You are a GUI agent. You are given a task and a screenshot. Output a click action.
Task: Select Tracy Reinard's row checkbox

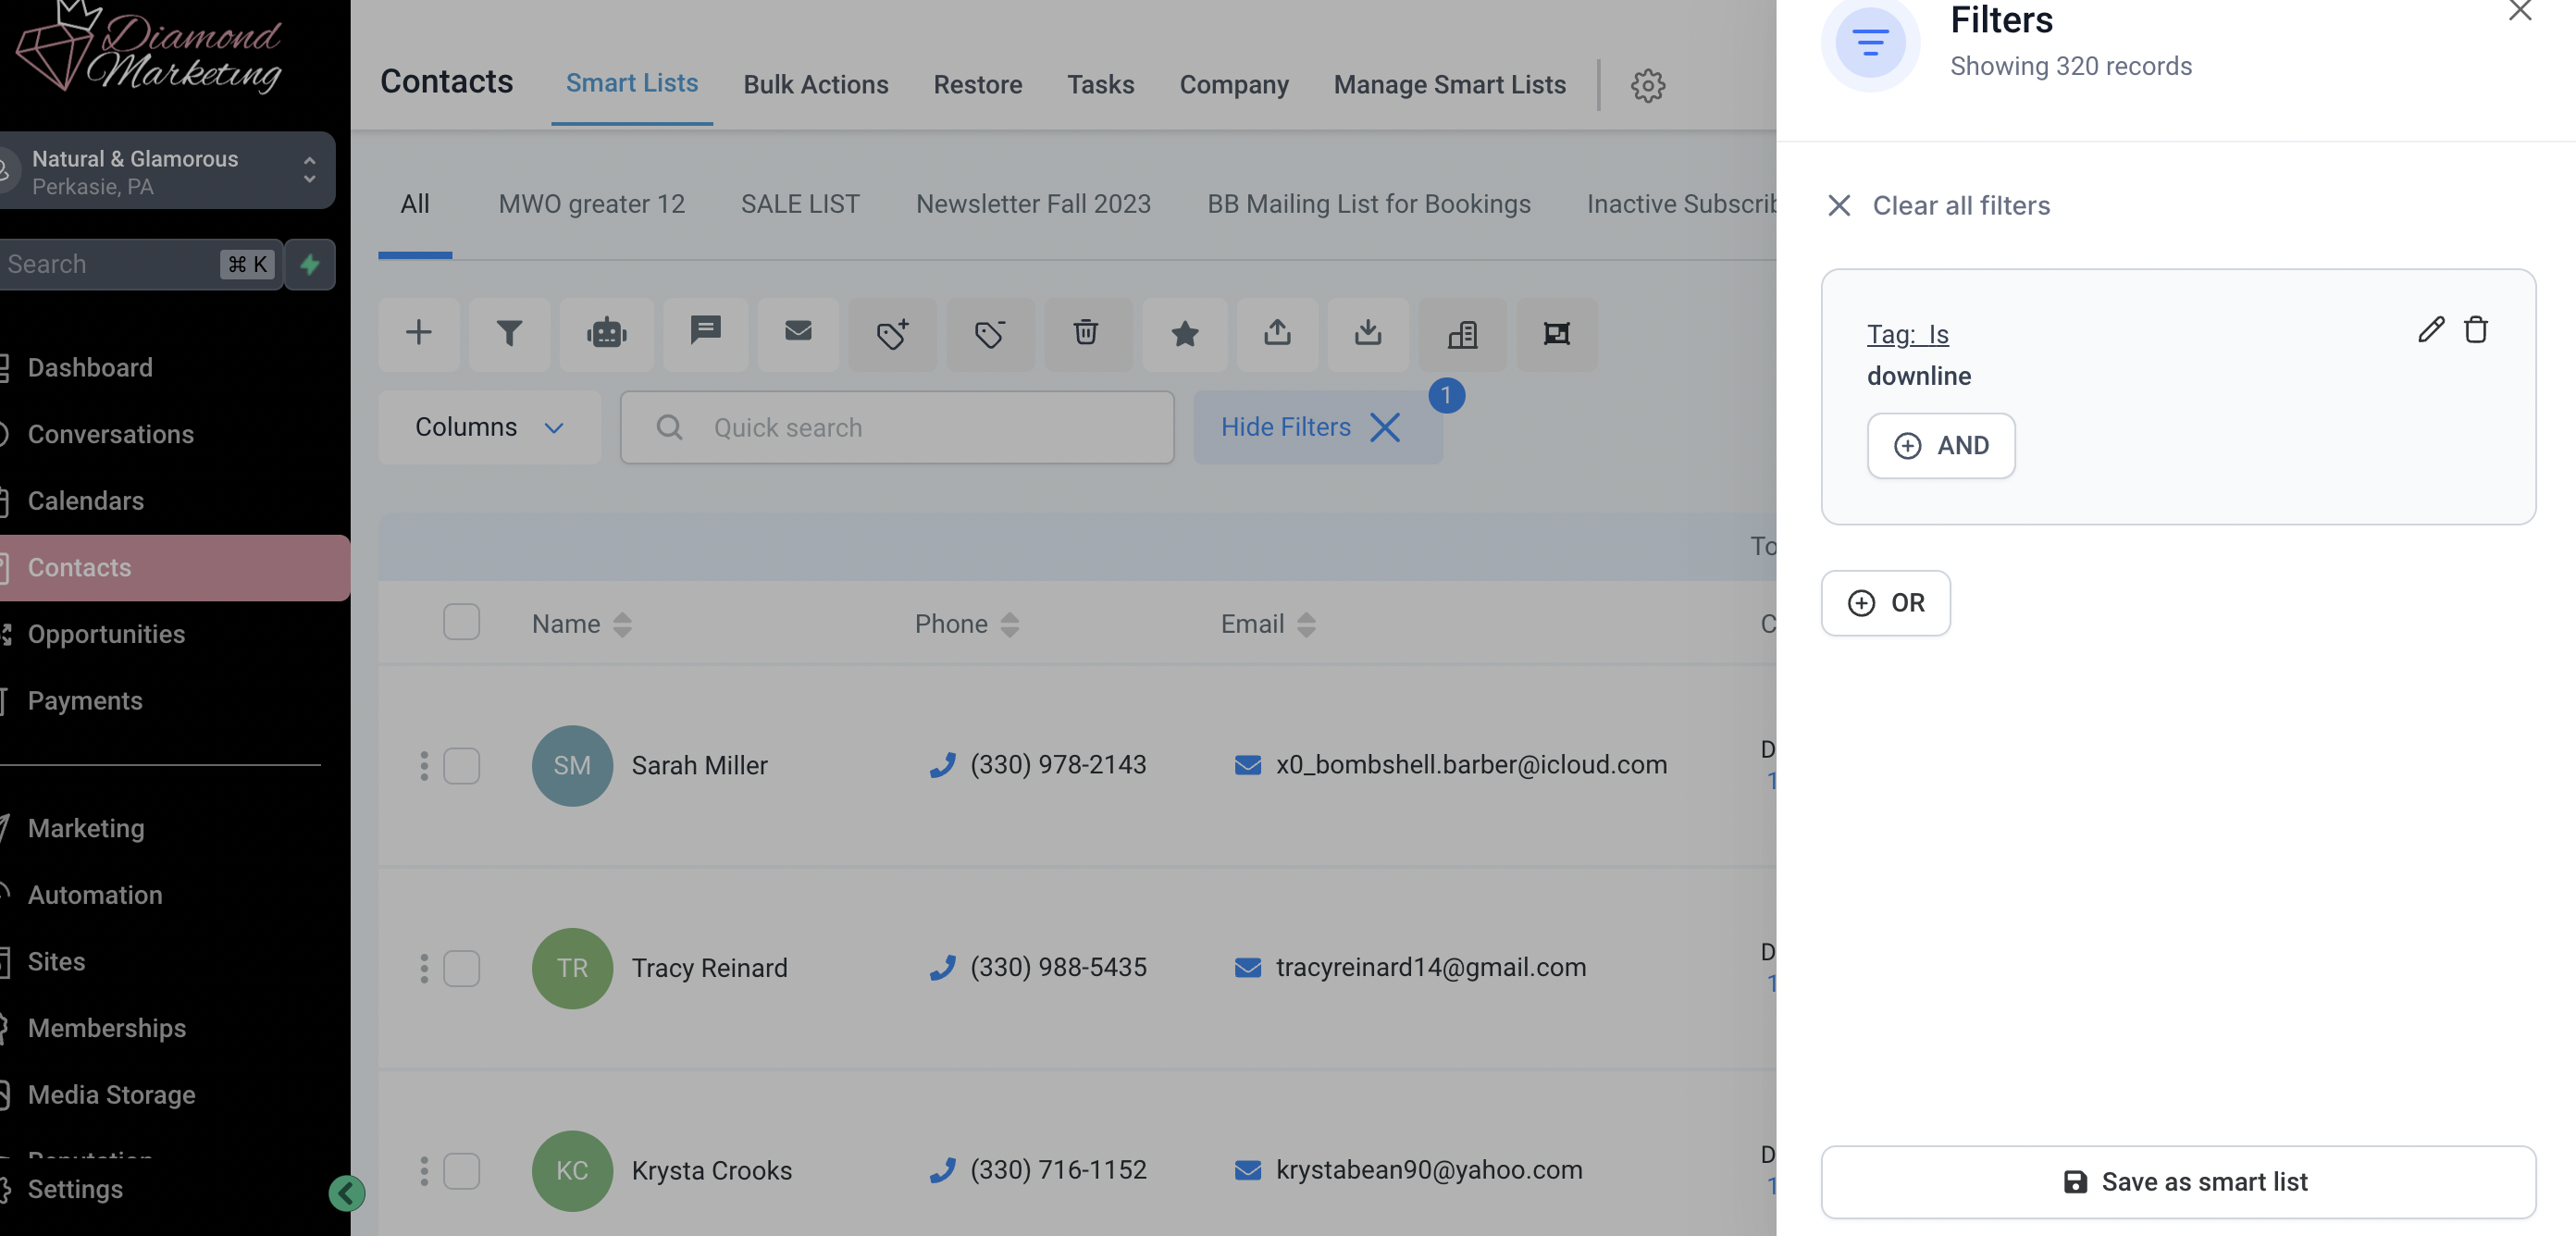tap(461, 967)
